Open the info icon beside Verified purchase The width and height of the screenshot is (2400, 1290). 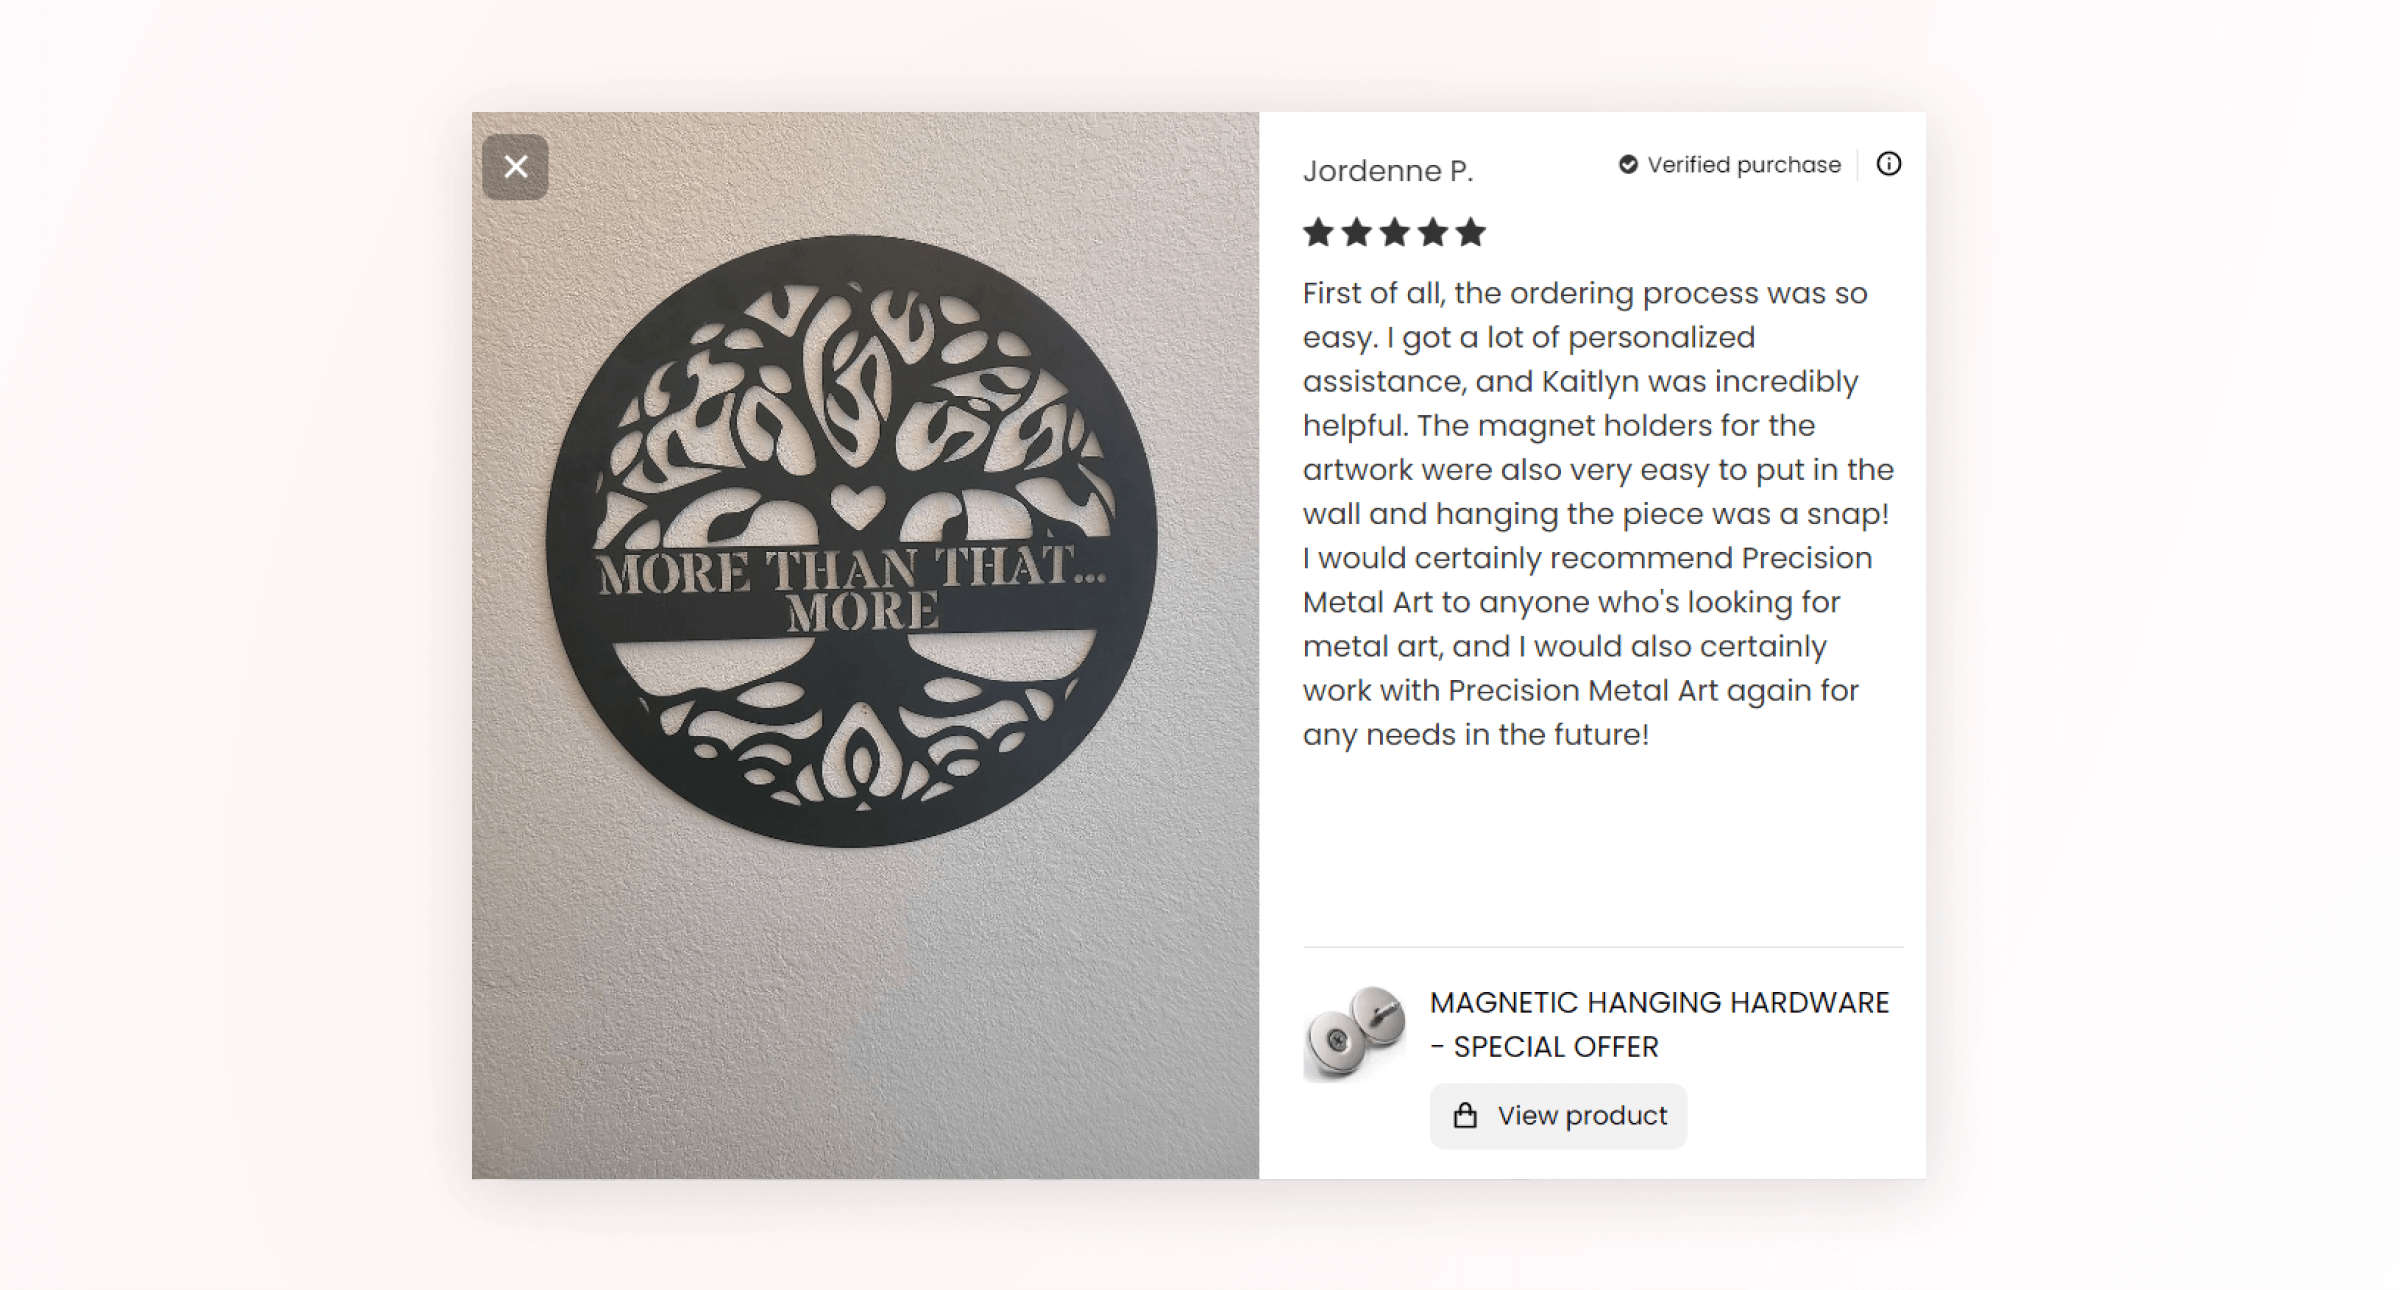1888,164
